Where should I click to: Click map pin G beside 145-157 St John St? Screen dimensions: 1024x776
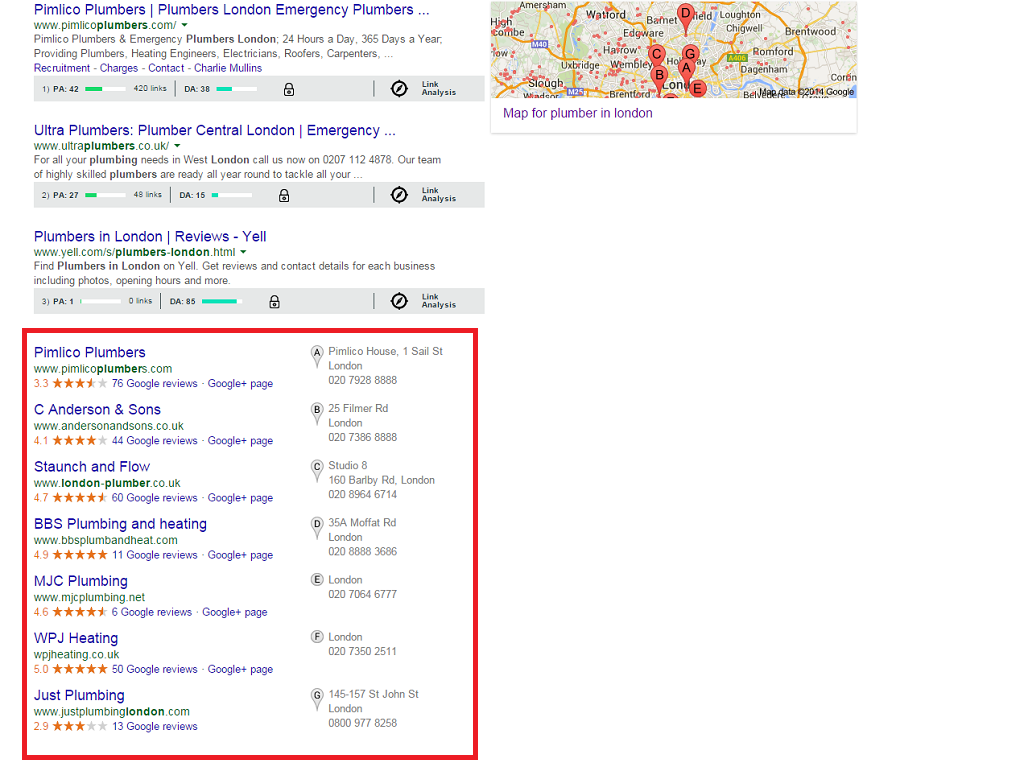317,700
